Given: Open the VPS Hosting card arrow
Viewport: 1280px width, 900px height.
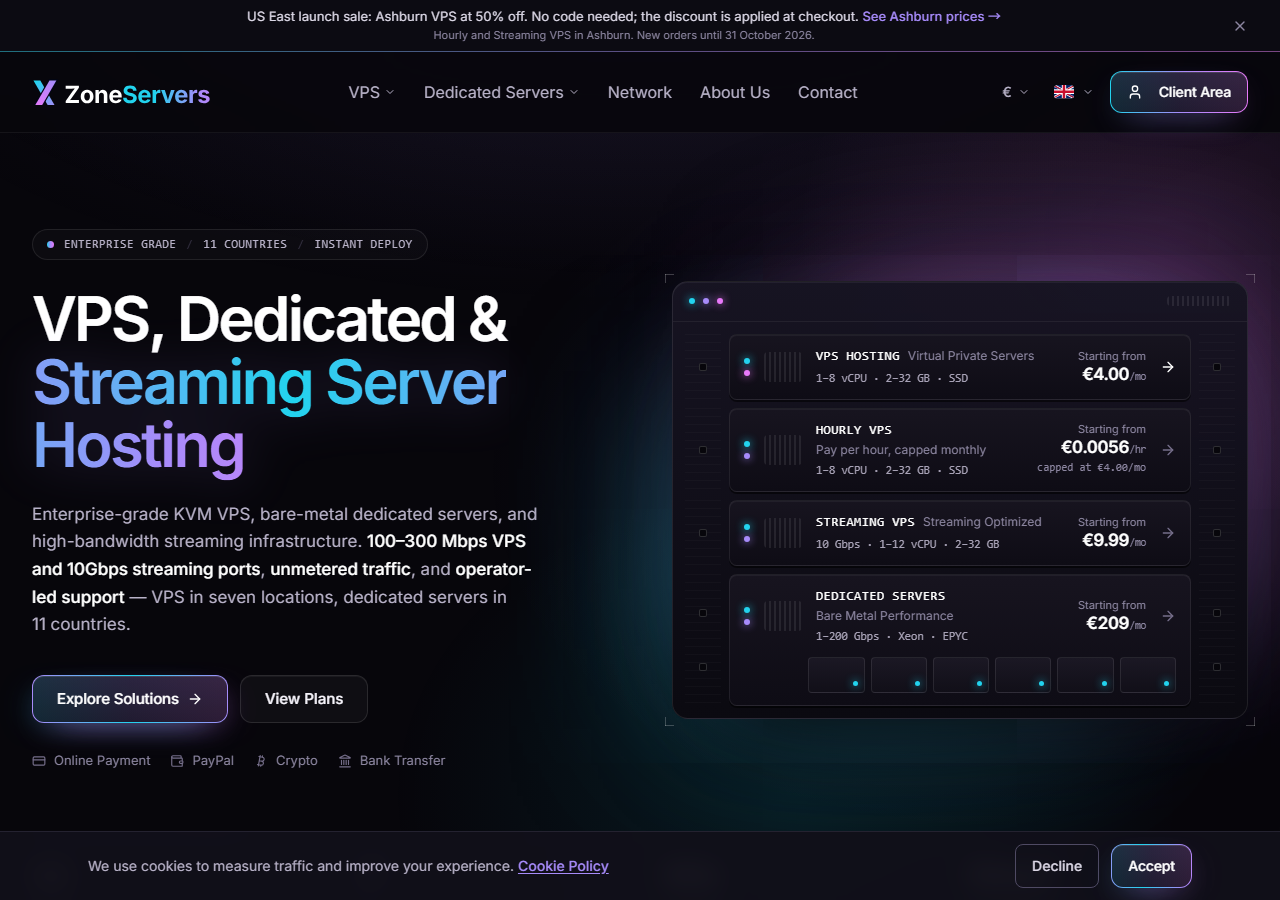Looking at the screenshot, I should tap(1168, 367).
